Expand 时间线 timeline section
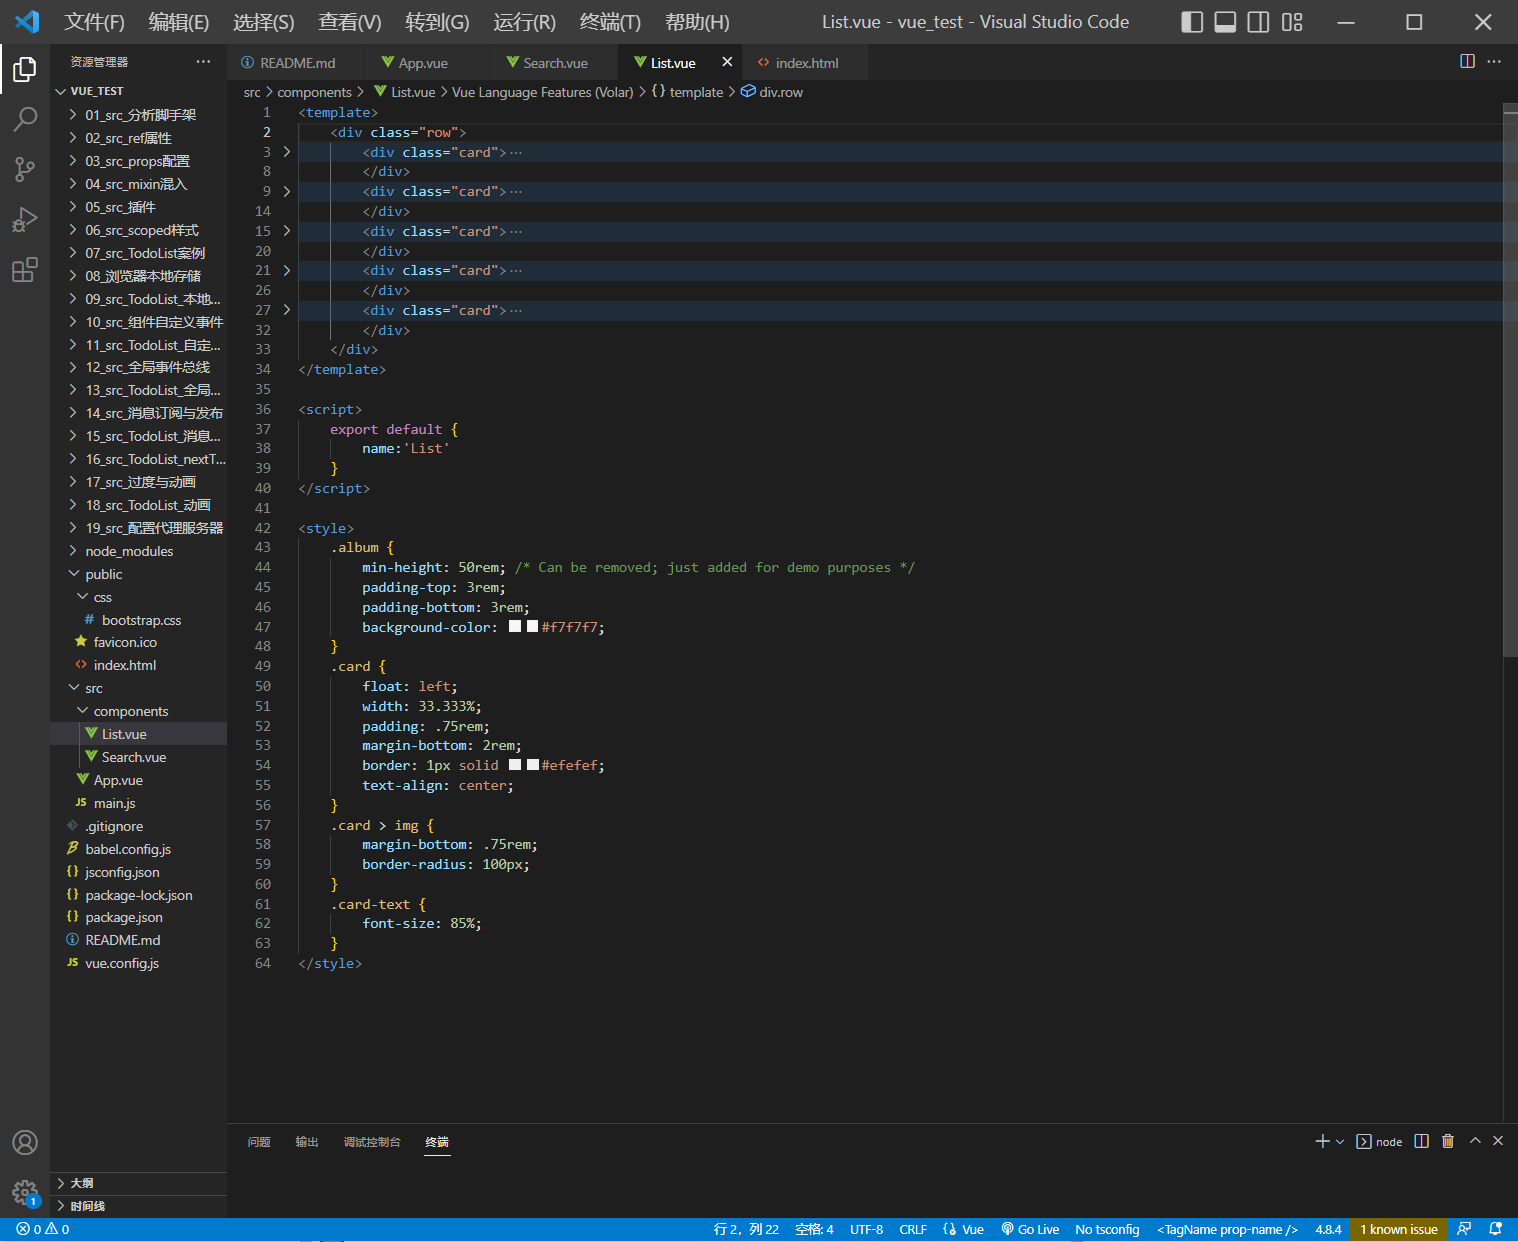 (138, 1206)
